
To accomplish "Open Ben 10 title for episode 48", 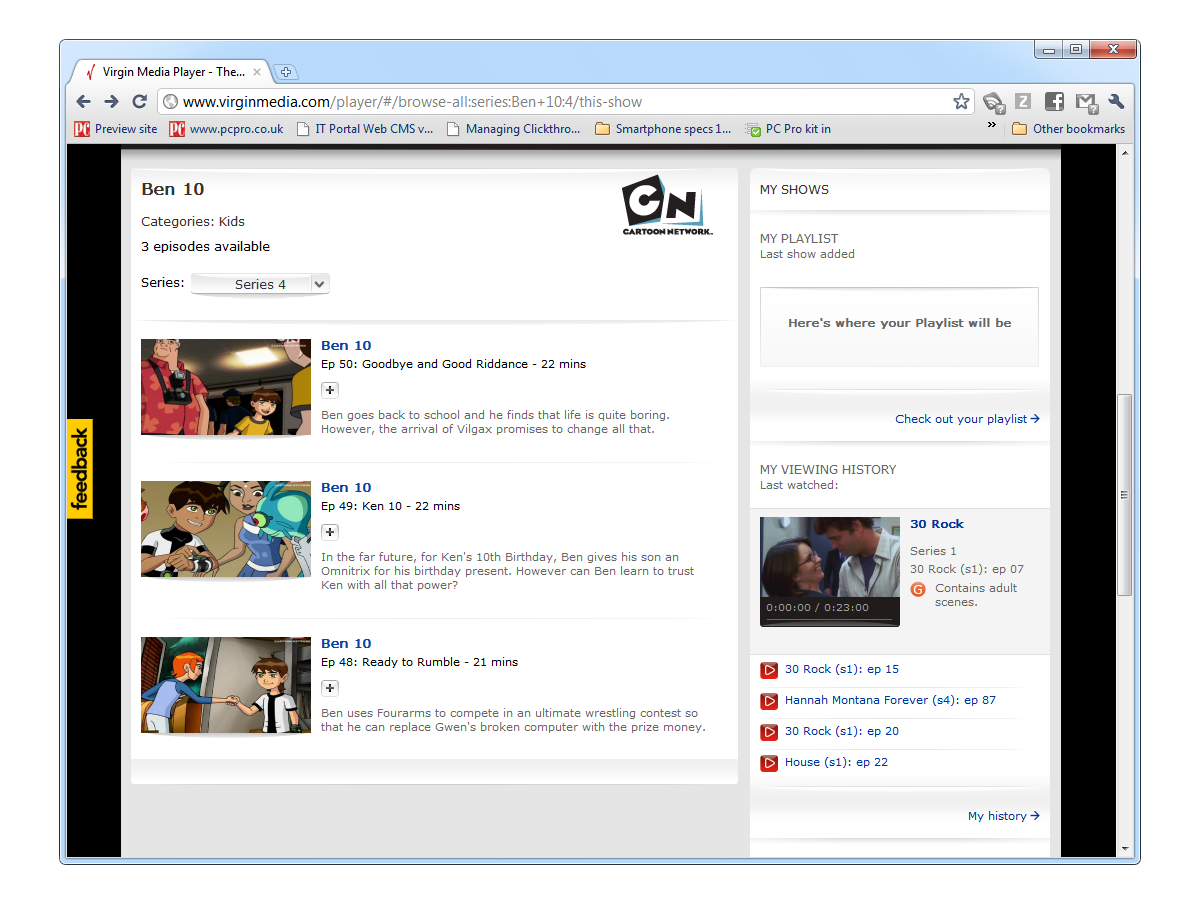I will pos(346,643).
